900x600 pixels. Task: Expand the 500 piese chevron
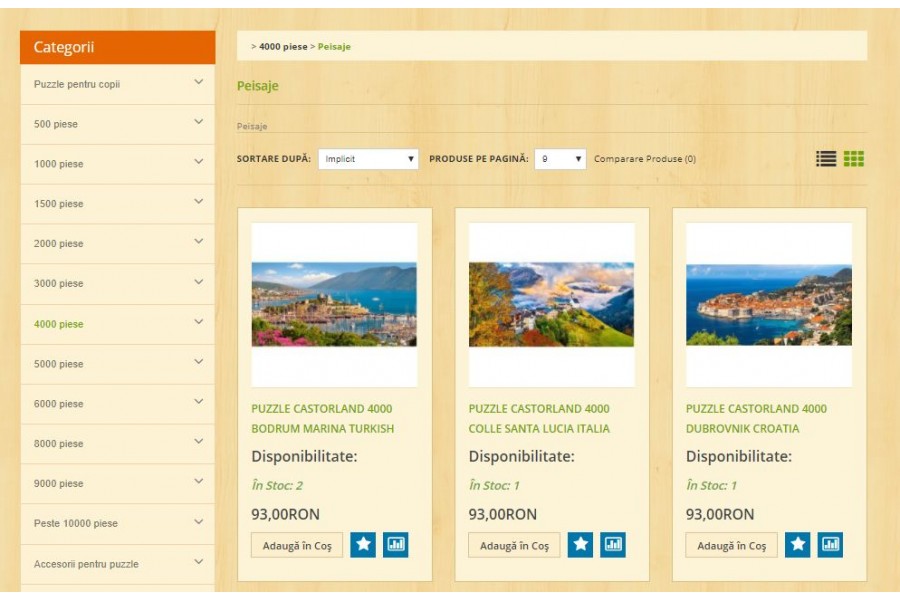(199, 122)
